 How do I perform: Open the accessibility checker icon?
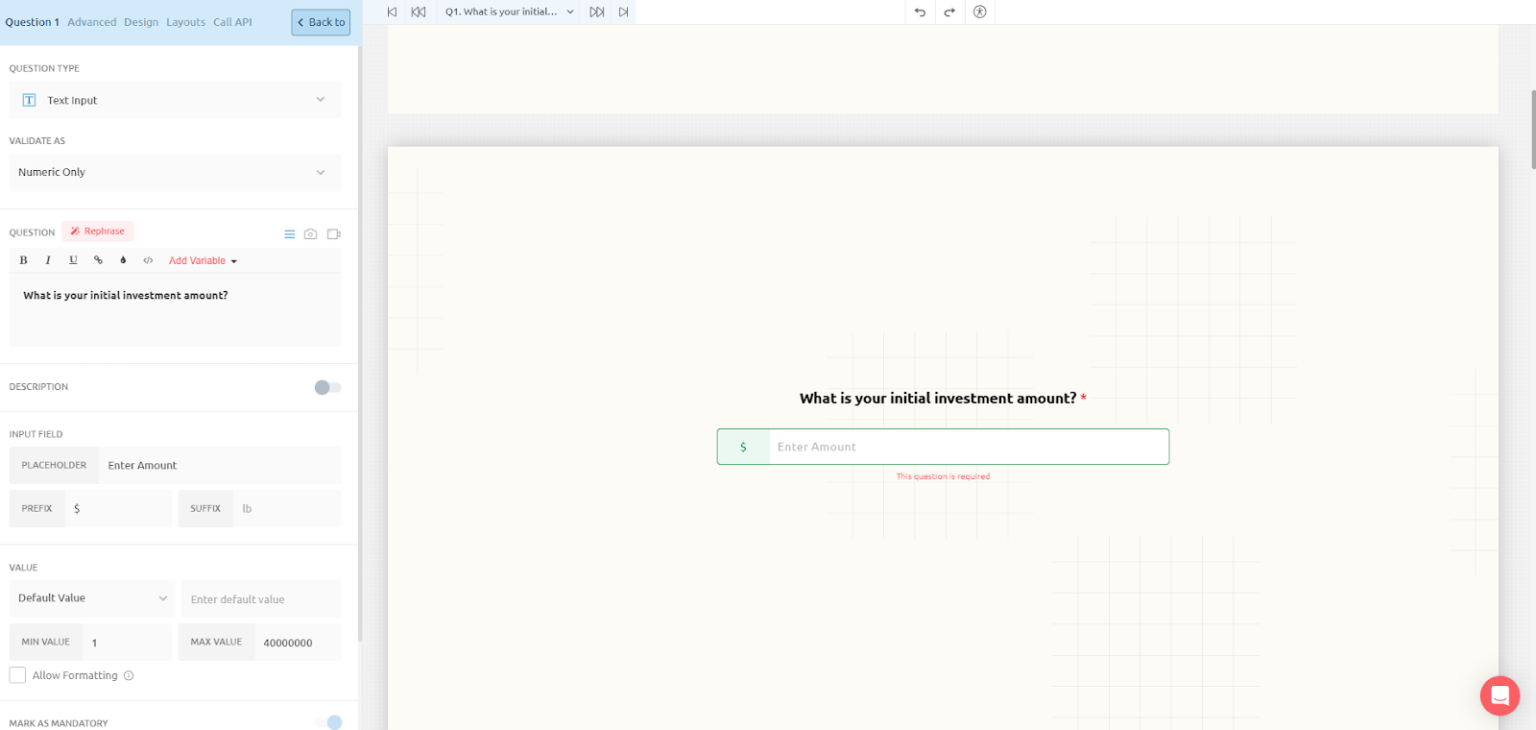click(x=979, y=12)
